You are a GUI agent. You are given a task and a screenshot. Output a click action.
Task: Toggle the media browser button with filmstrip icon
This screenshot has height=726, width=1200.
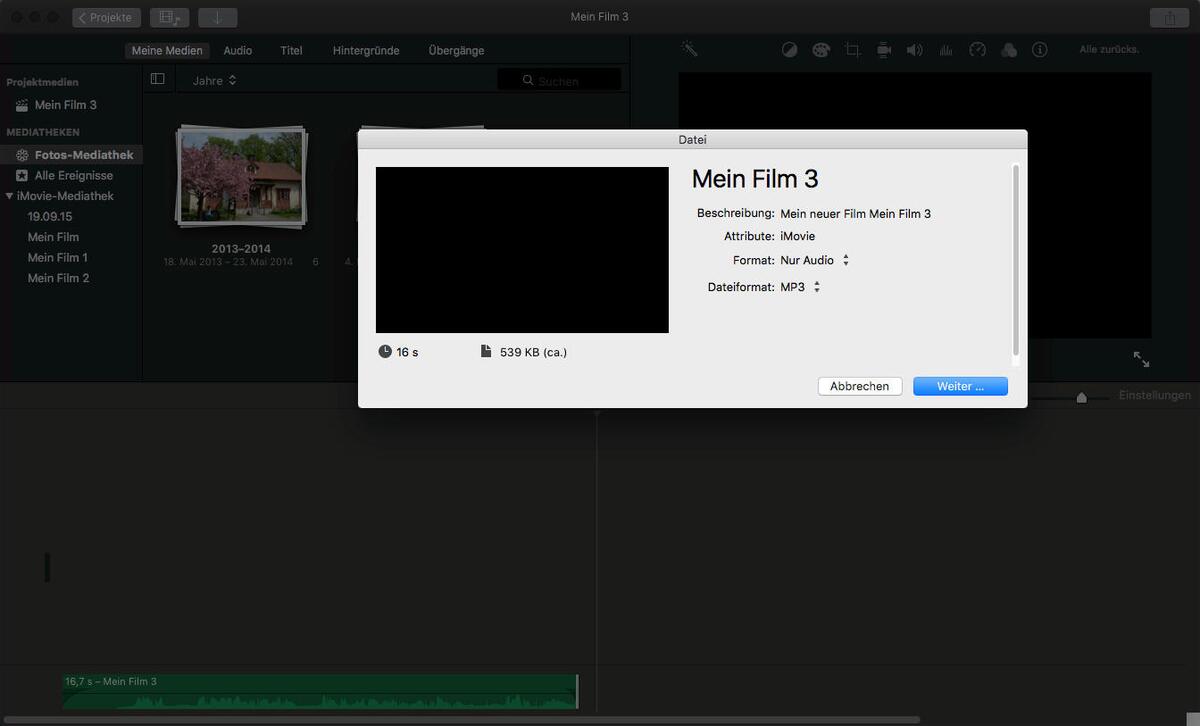pos(169,17)
